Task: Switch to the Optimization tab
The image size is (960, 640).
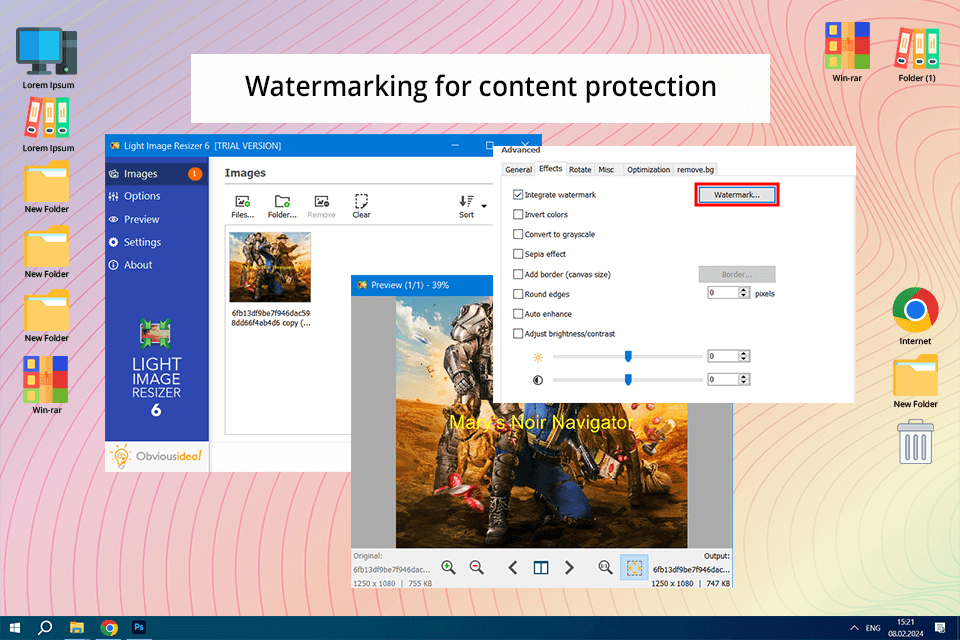Action: point(648,170)
